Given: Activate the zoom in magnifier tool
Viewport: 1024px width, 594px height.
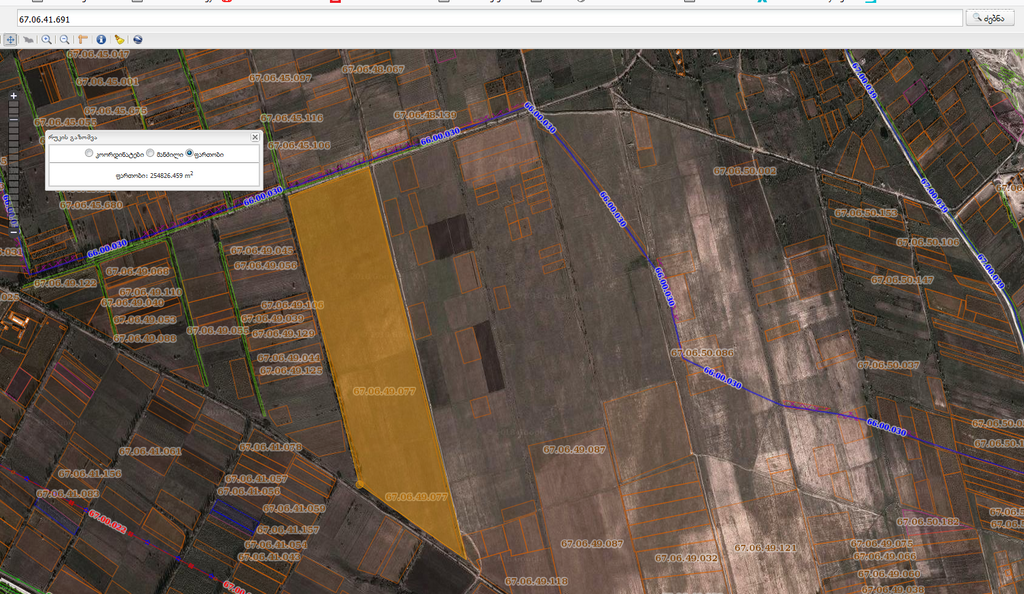Looking at the screenshot, I should coord(47,39).
